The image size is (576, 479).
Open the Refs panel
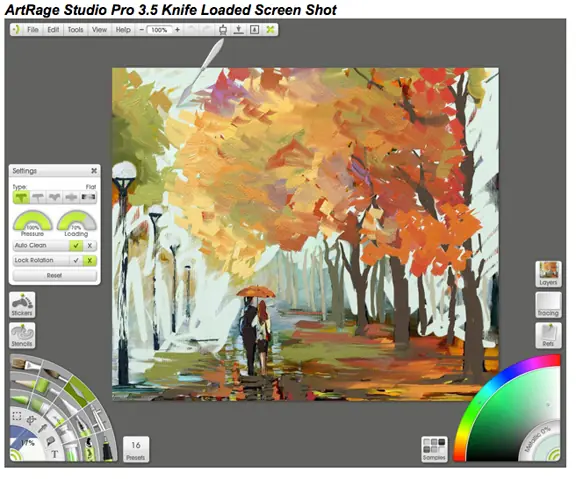[x=548, y=335]
